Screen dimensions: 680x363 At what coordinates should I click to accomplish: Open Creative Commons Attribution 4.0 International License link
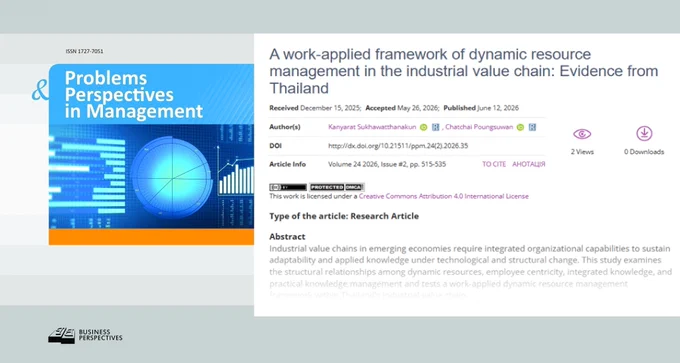click(x=444, y=196)
